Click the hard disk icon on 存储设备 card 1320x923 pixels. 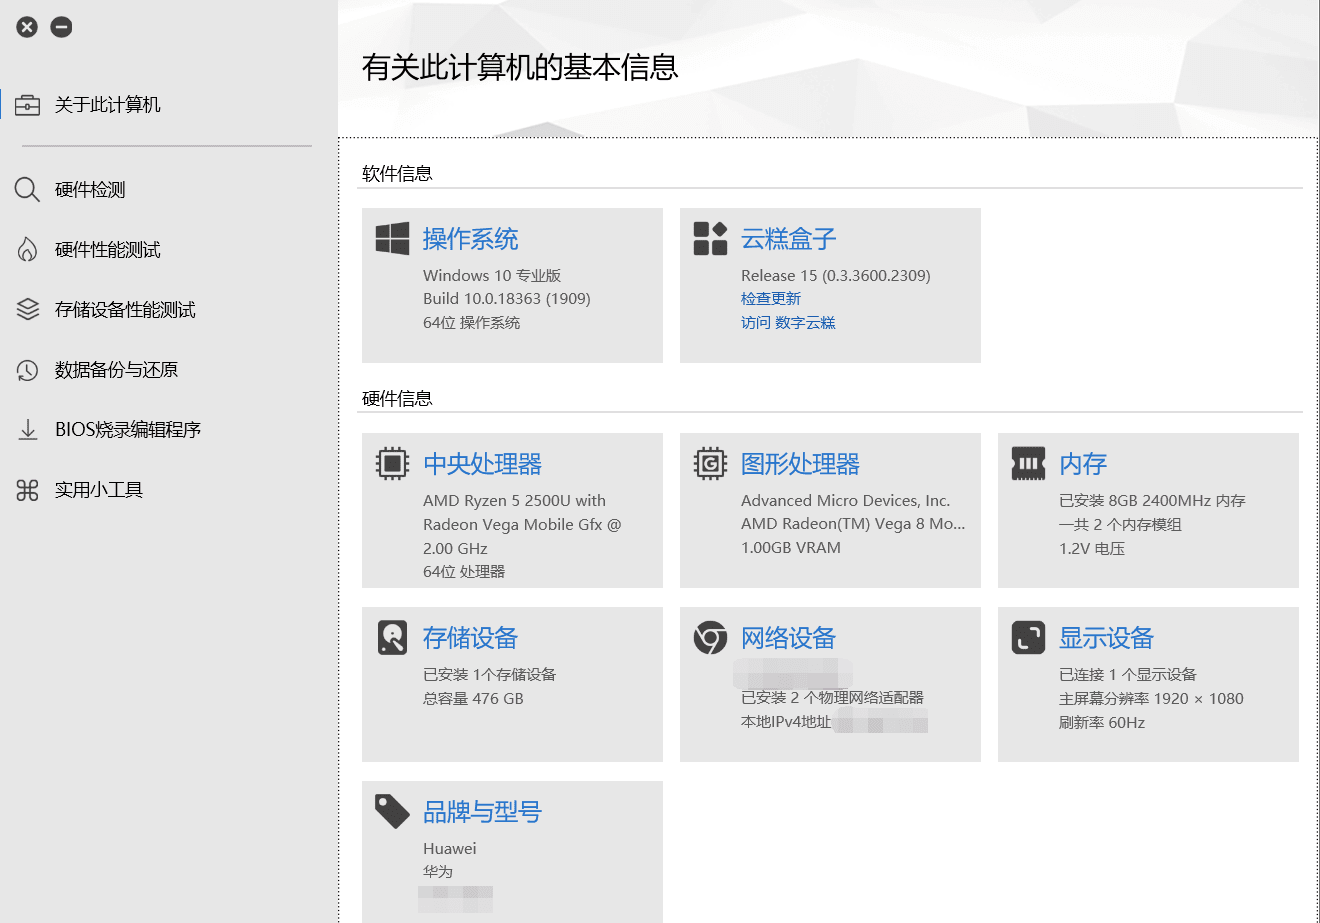(x=392, y=637)
